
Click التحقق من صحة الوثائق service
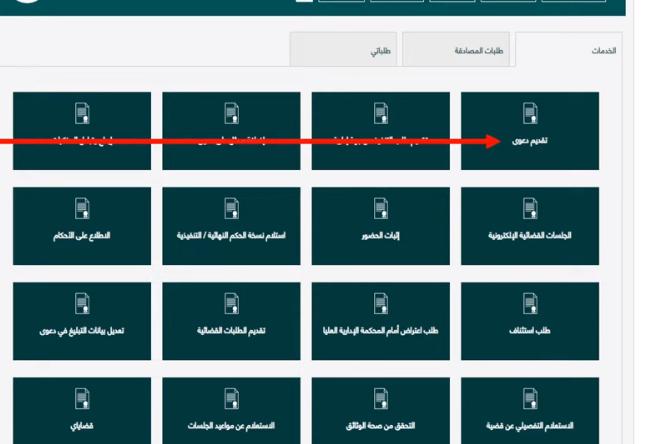click(380, 410)
